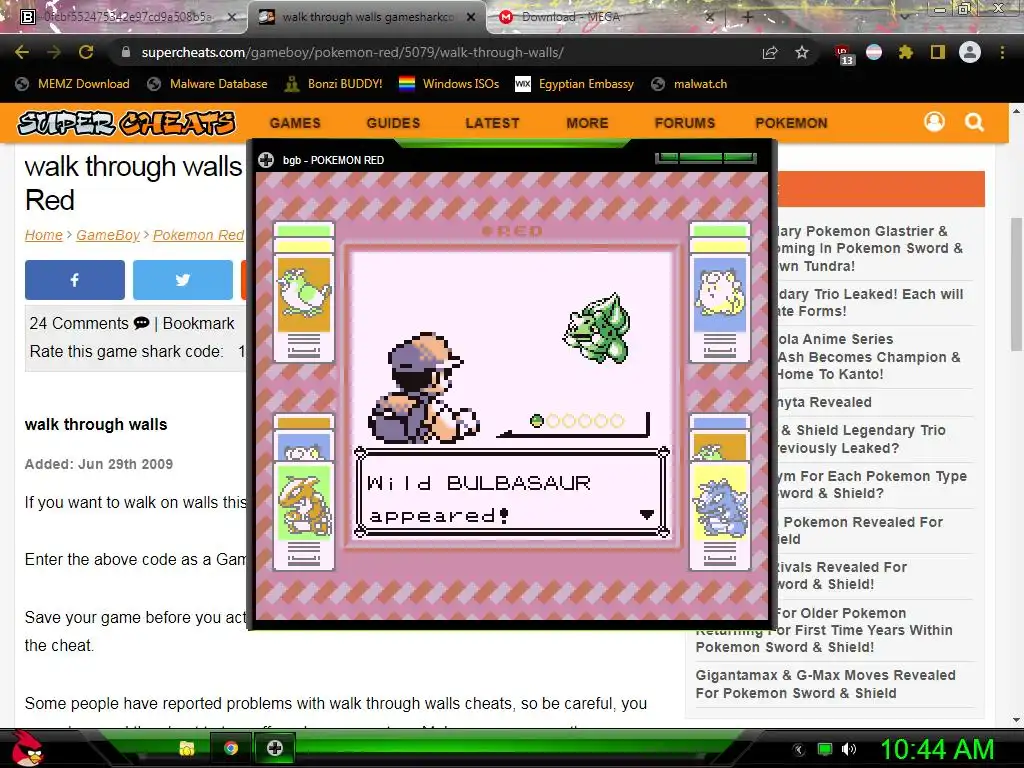Switch to Chrome in the taskbar
This screenshot has width=1024, height=768.
[231, 748]
